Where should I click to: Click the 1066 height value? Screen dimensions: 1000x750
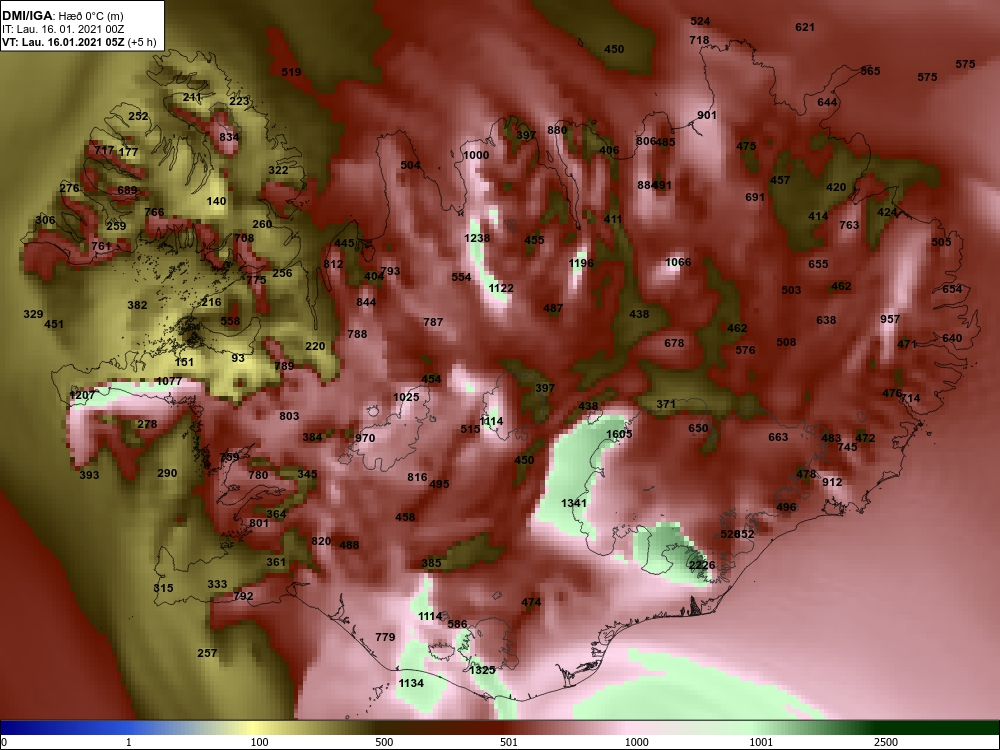(x=678, y=262)
